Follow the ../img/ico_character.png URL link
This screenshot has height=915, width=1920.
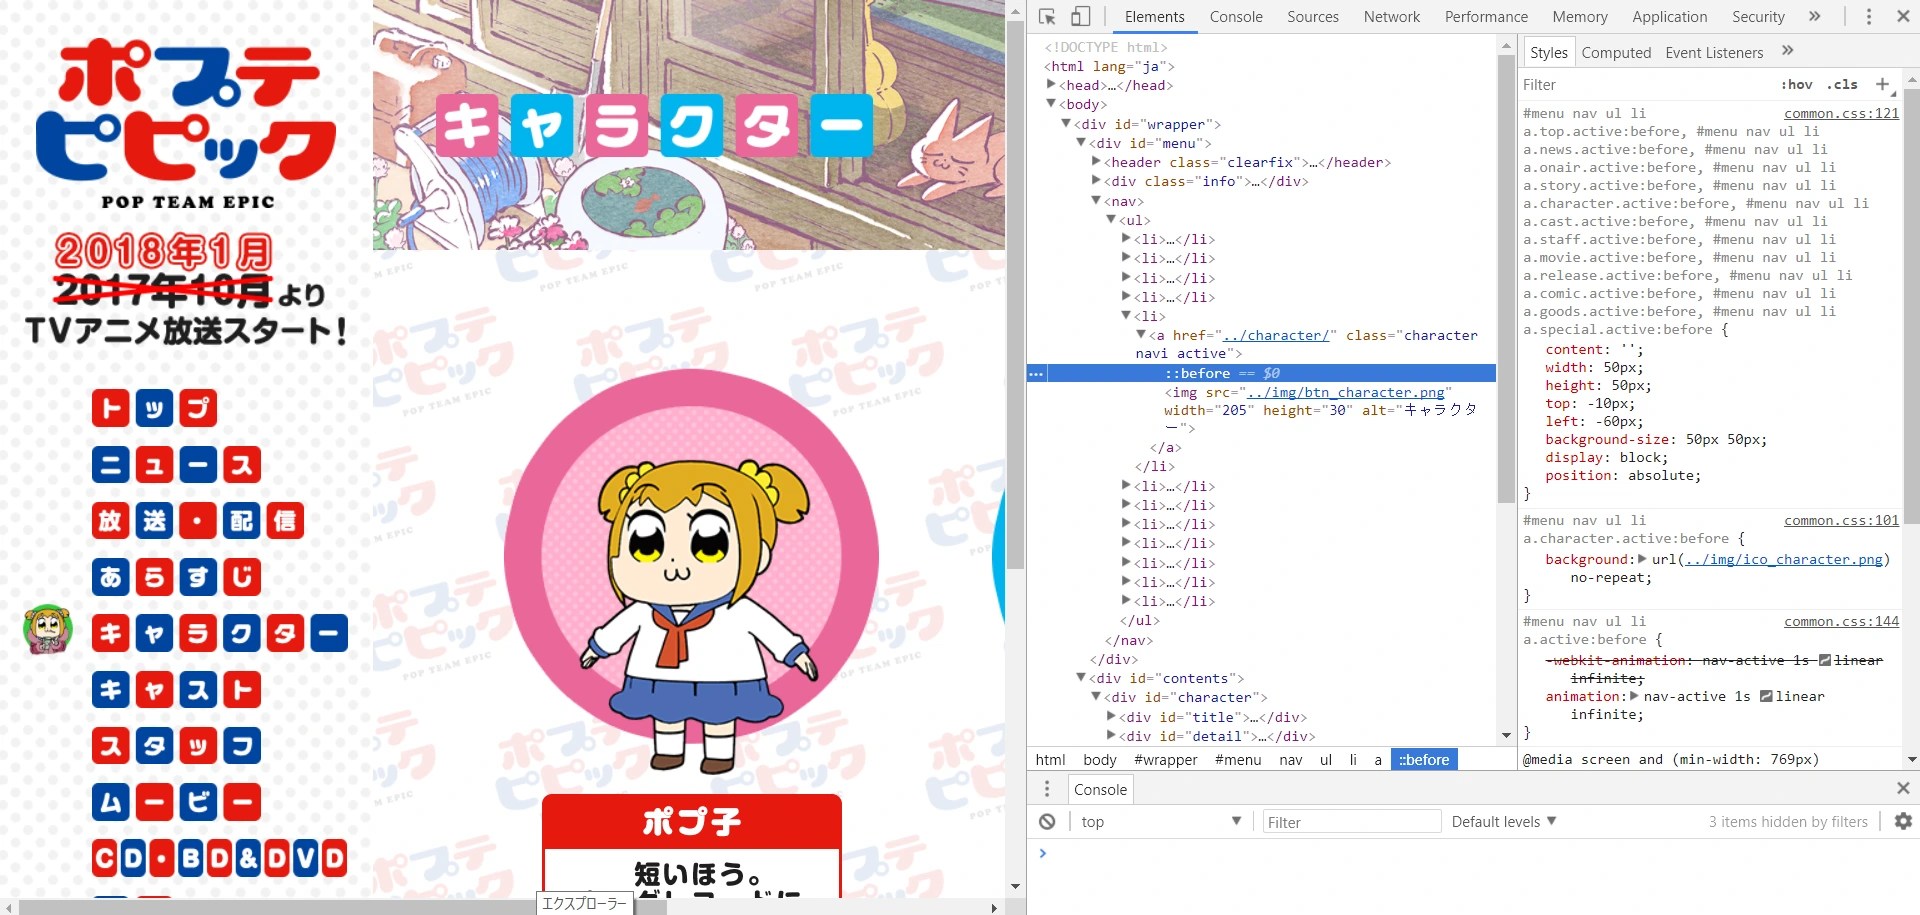click(x=1784, y=559)
